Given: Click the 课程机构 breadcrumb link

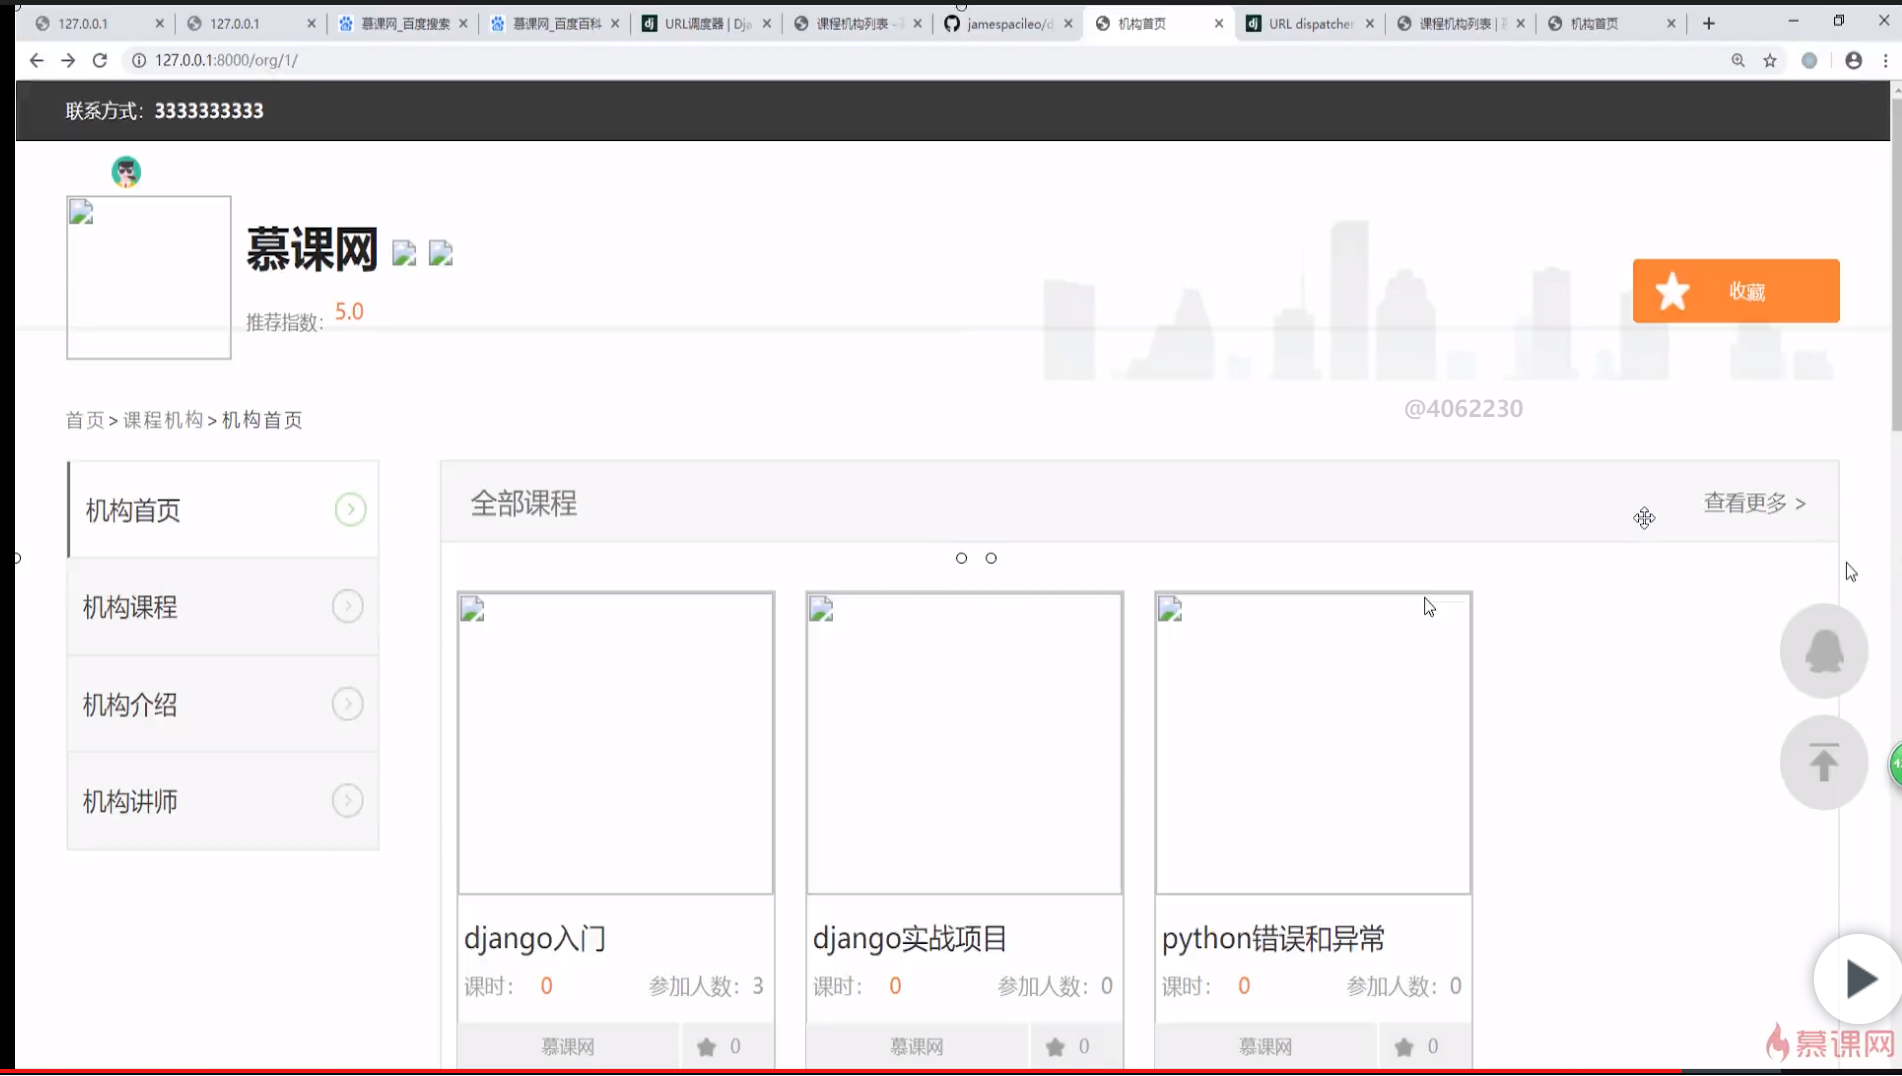Looking at the screenshot, I should pyautogui.click(x=163, y=419).
